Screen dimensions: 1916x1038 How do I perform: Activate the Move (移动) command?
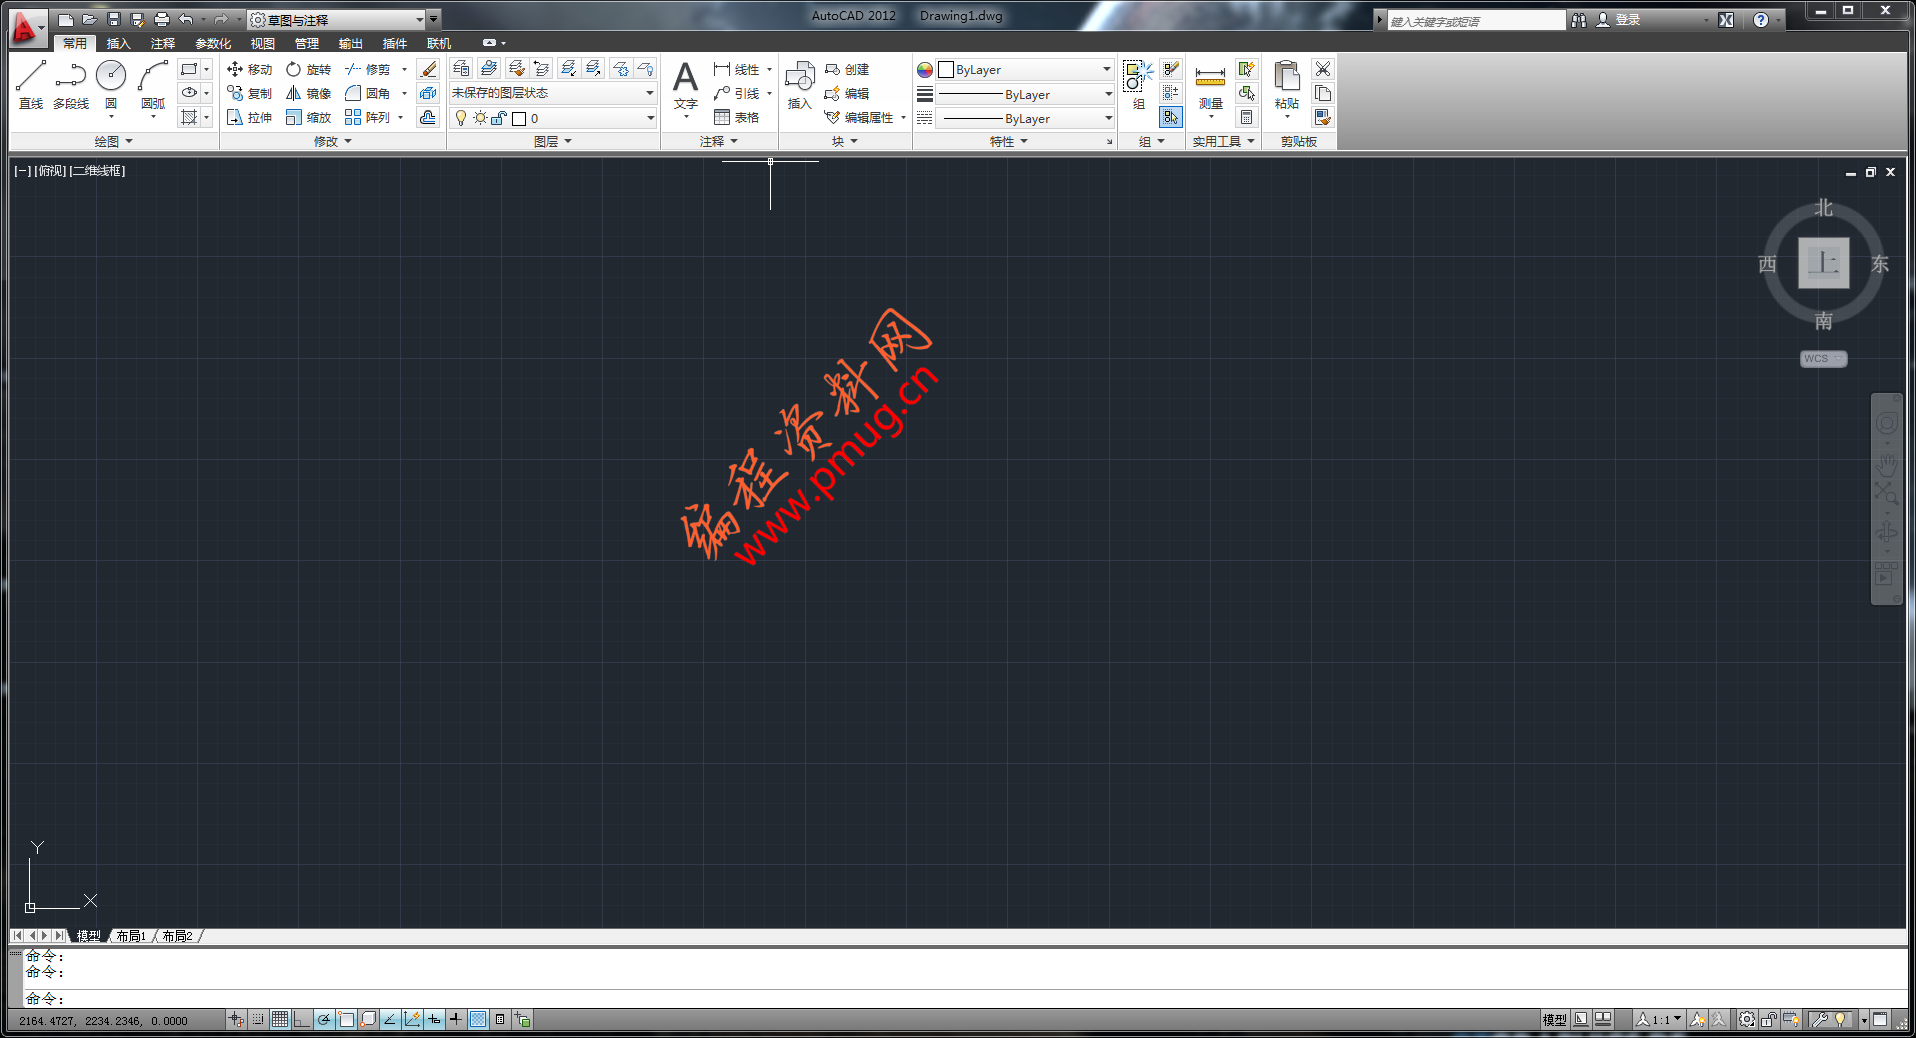click(x=249, y=69)
